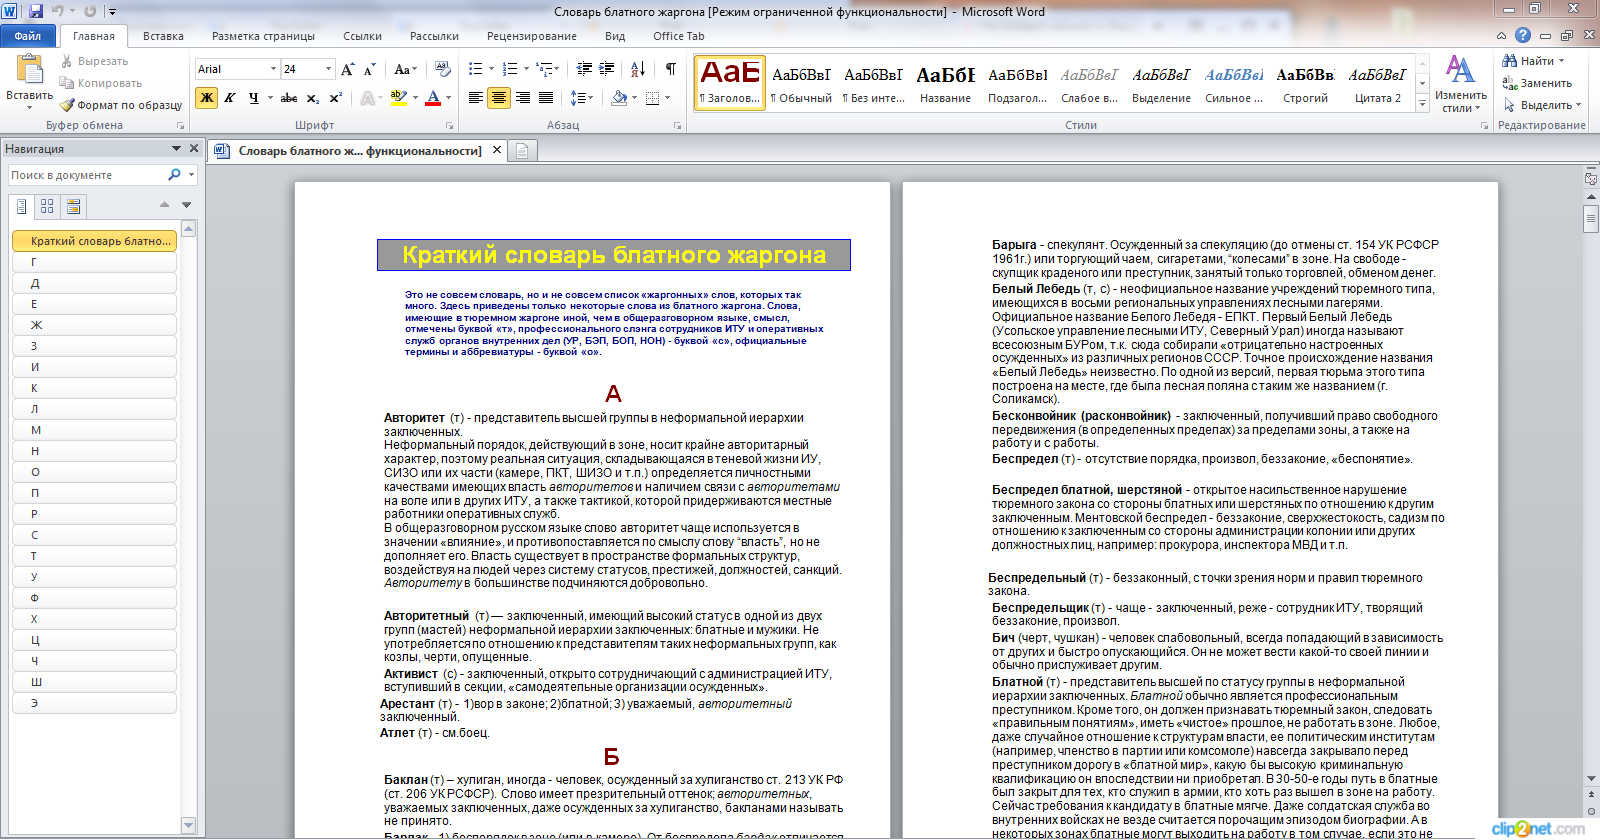Save document with the quick access floppy icon
The height and width of the screenshot is (840, 1600).
(x=36, y=11)
